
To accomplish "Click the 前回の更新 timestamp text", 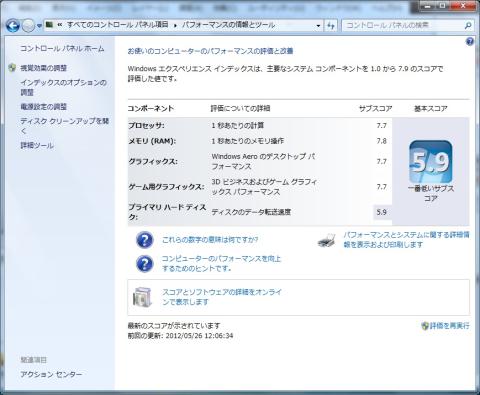I will pos(180,336).
